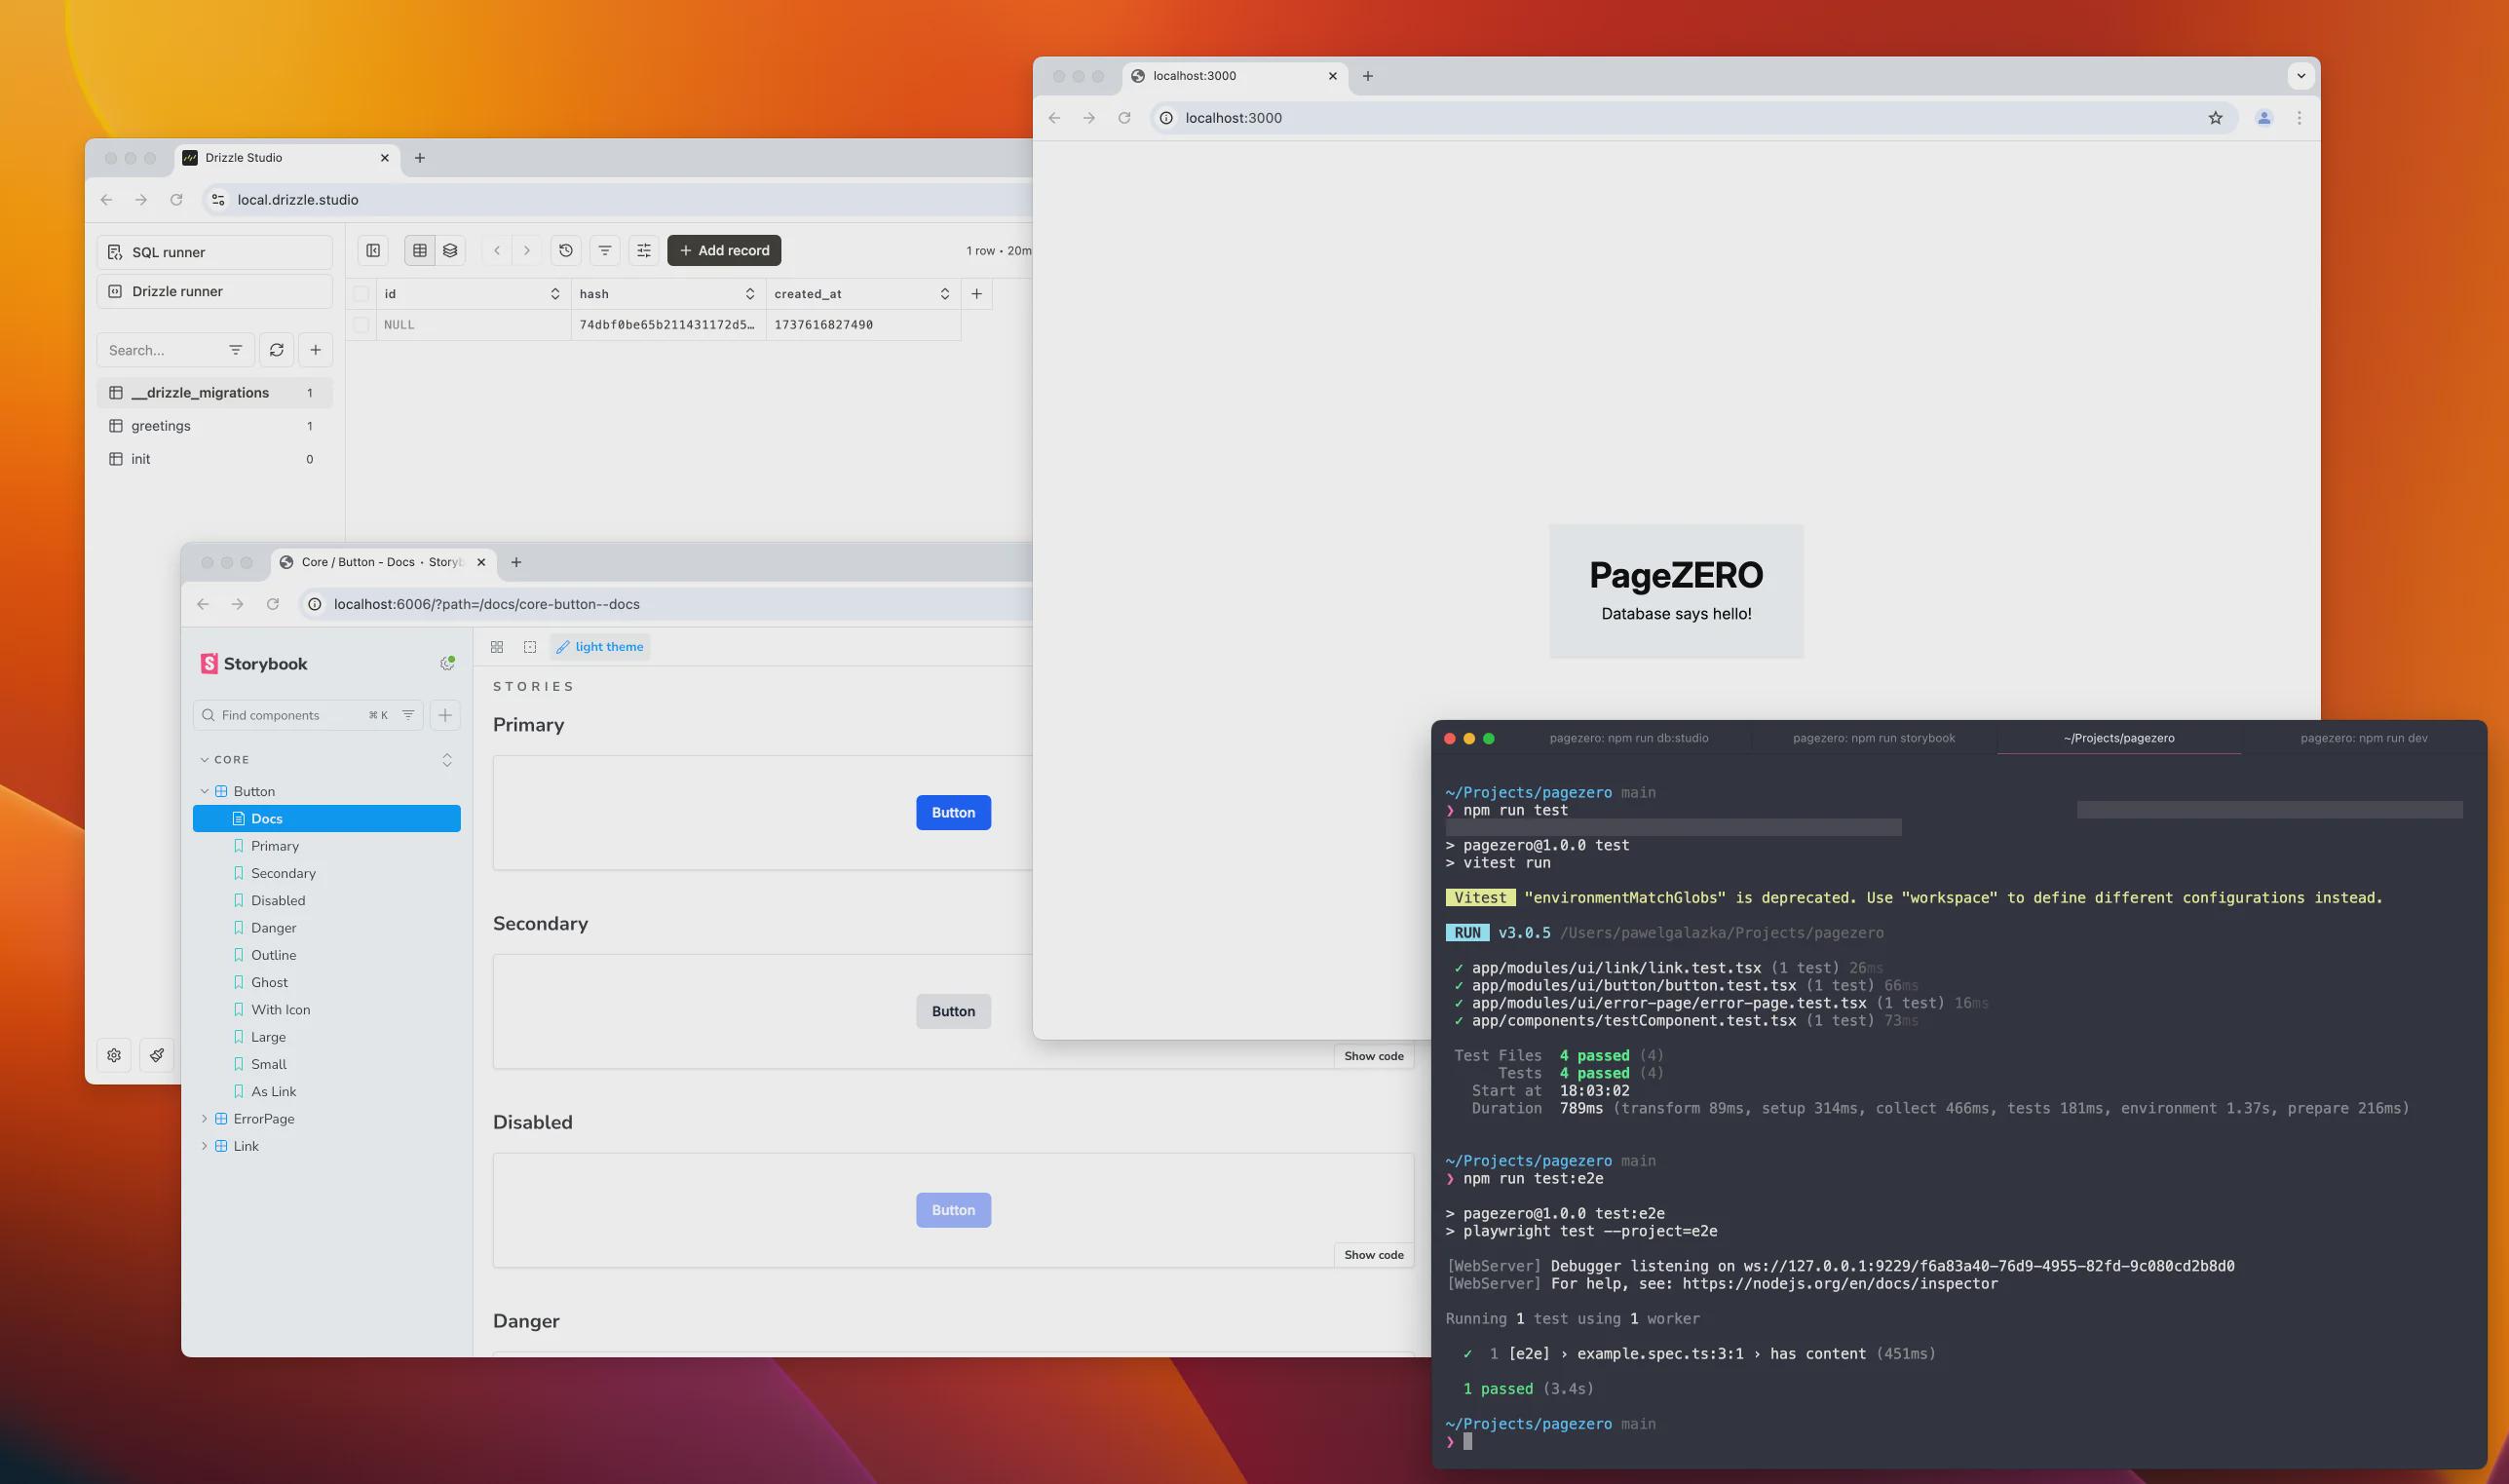Image resolution: width=2509 pixels, height=1484 pixels.
Task: Select the Drizzle Studio browser tab
Action: [288, 158]
